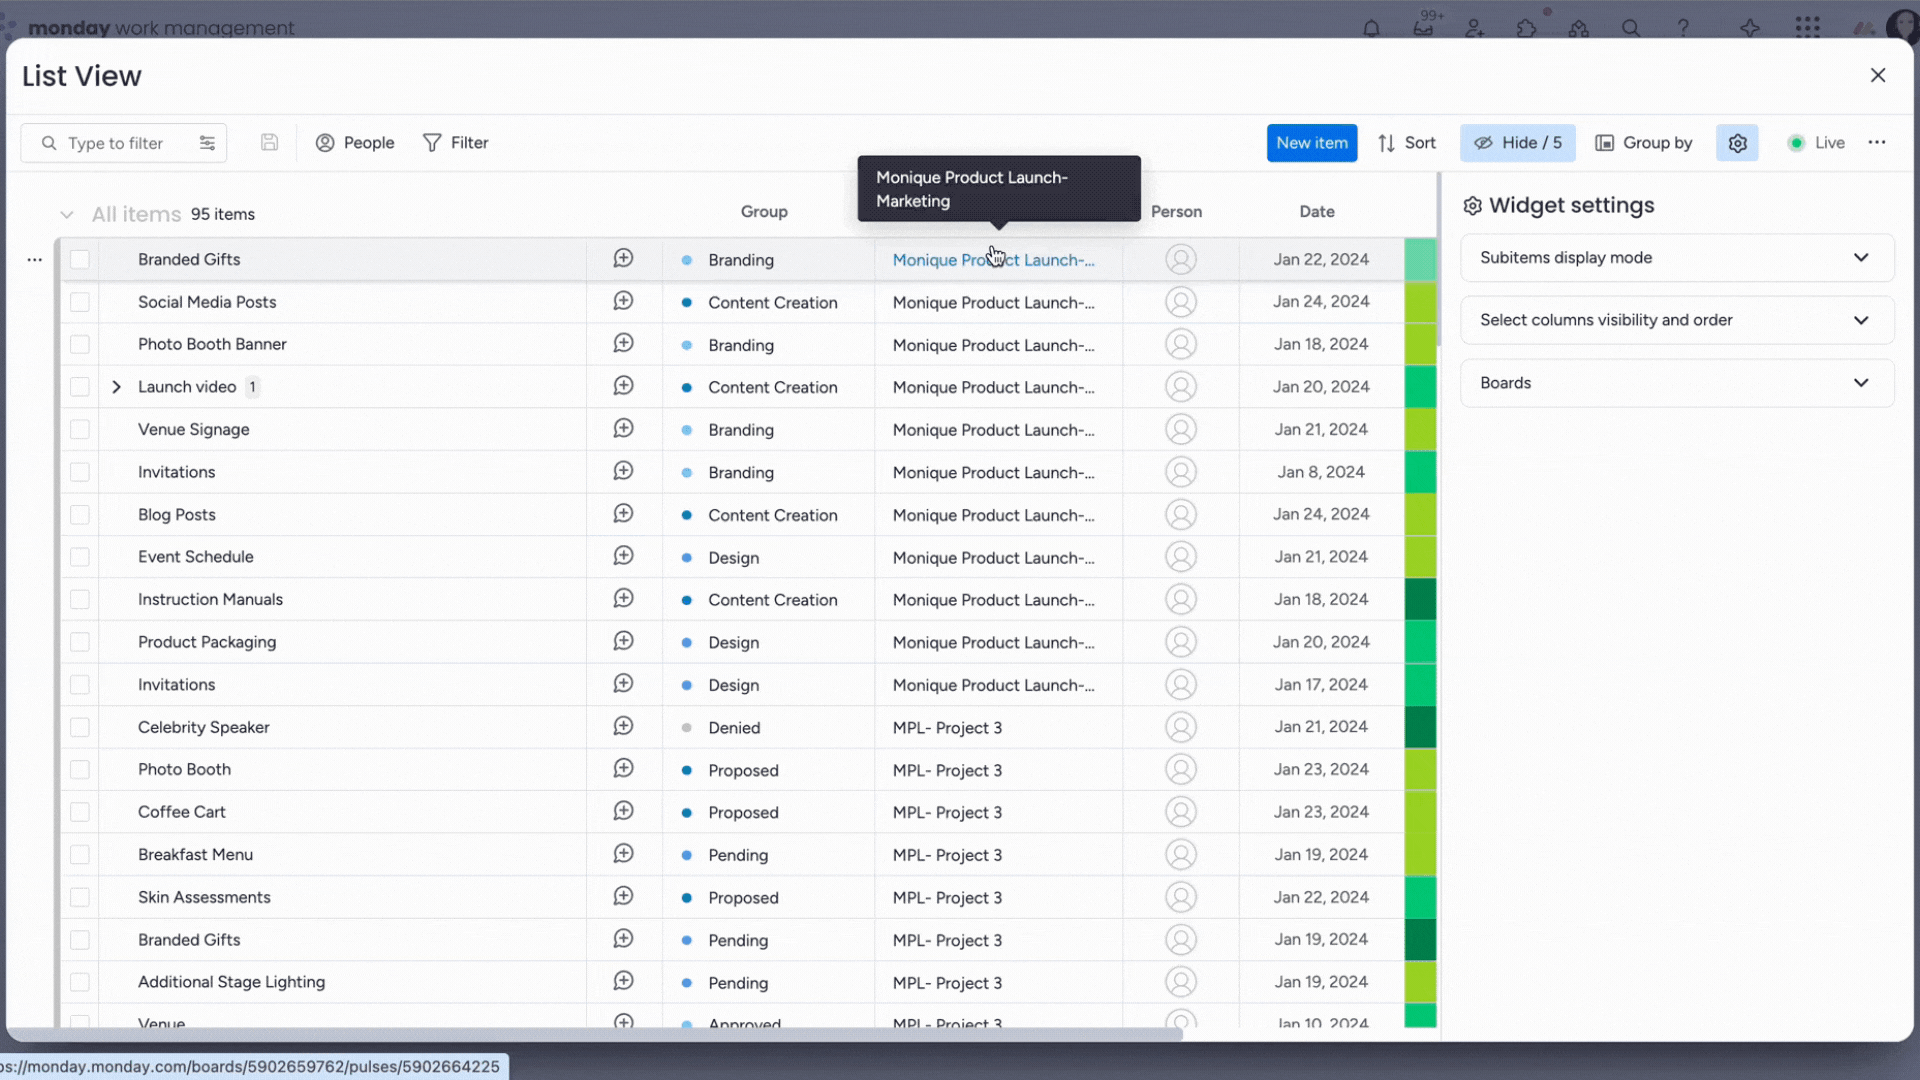Viewport: 1920px width, 1080px height.
Task: Open updates bubble for Product Packaging
Action: pyautogui.click(x=623, y=641)
